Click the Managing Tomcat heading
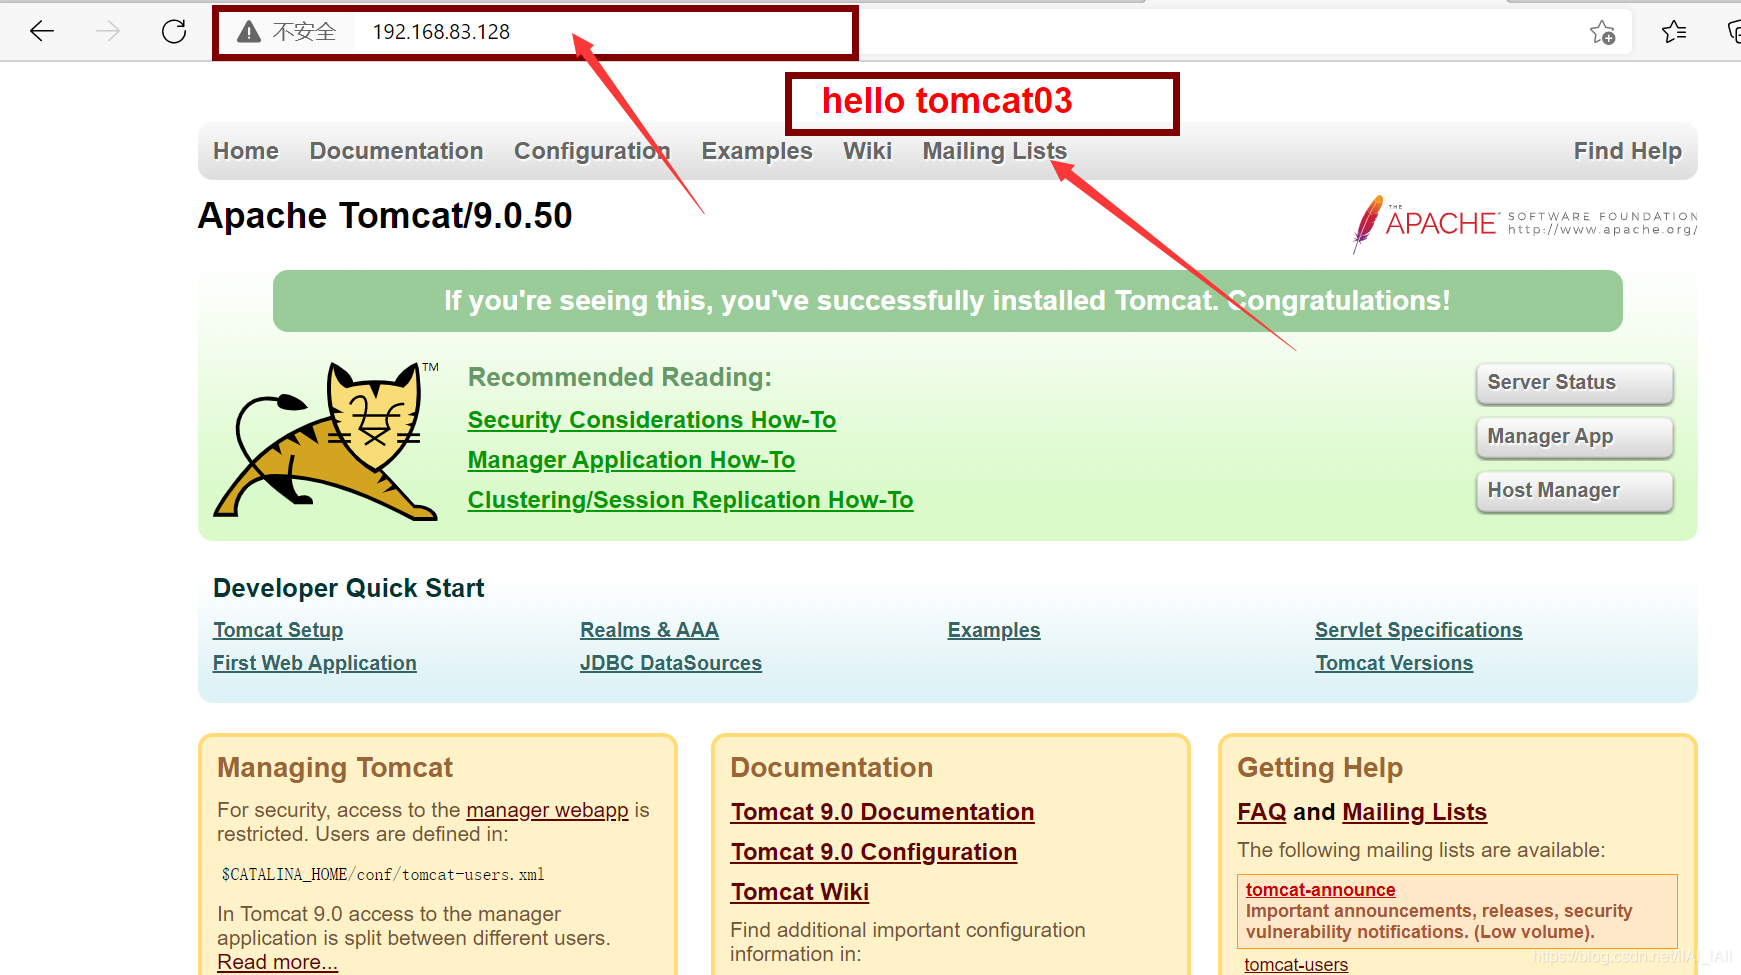This screenshot has width=1741, height=975. coord(335,767)
